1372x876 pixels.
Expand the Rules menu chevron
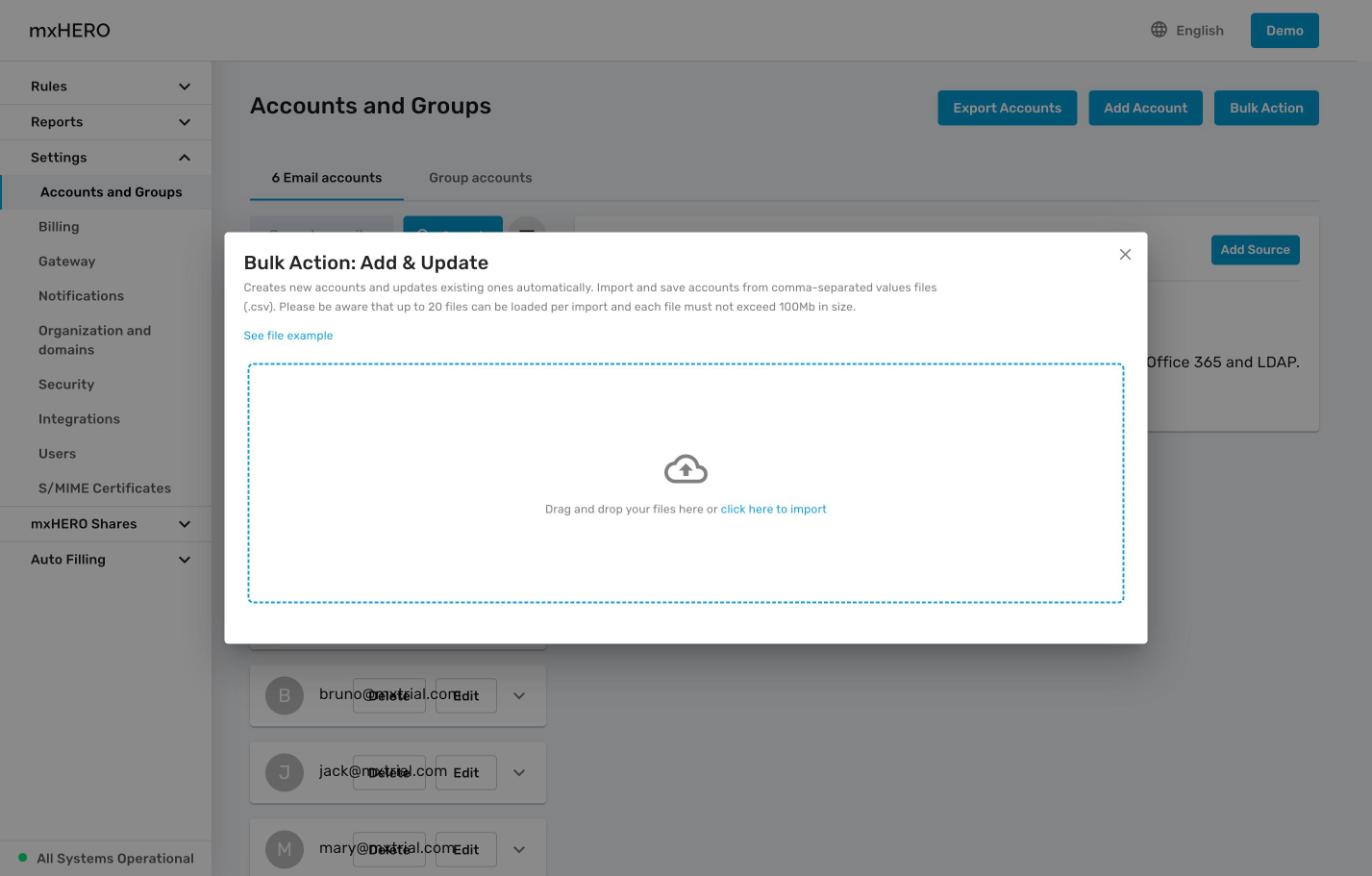[x=184, y=87]
